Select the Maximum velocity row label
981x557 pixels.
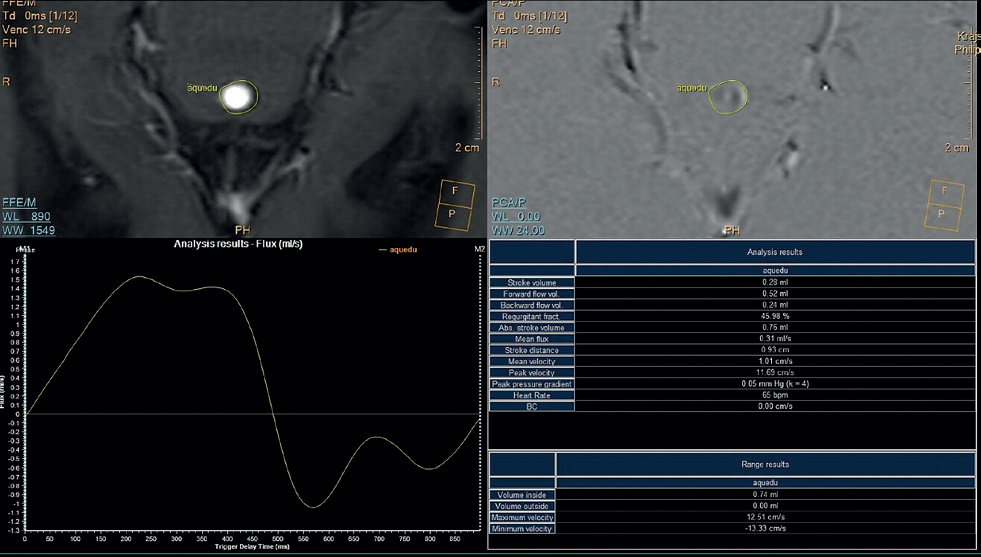522,517
